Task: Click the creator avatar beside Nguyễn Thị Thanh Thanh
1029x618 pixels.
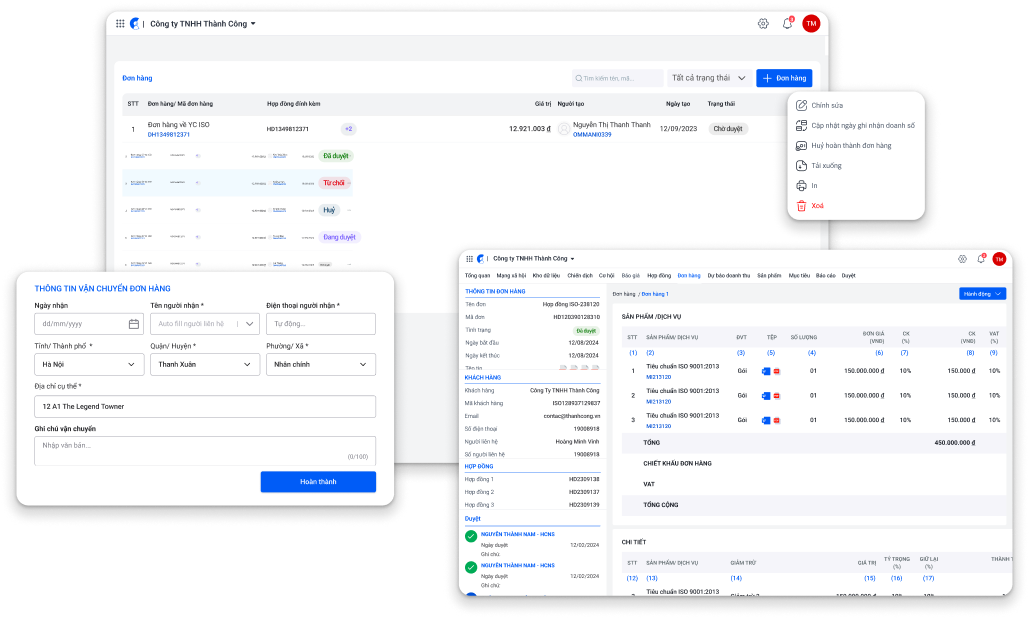Action: 564,129
